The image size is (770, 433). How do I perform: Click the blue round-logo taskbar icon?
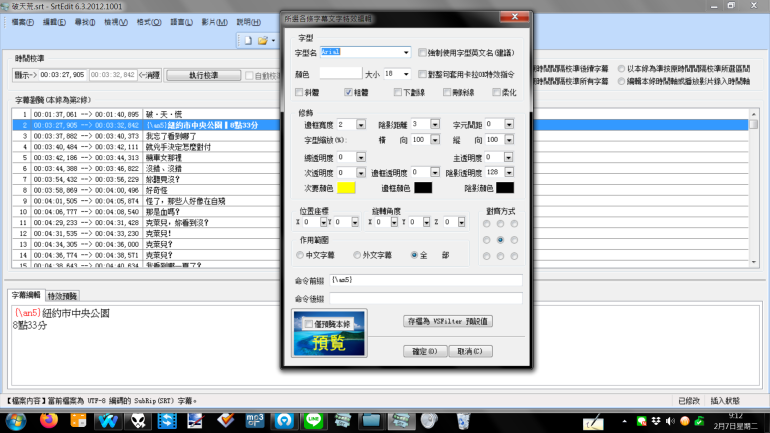tap(284, 421)
